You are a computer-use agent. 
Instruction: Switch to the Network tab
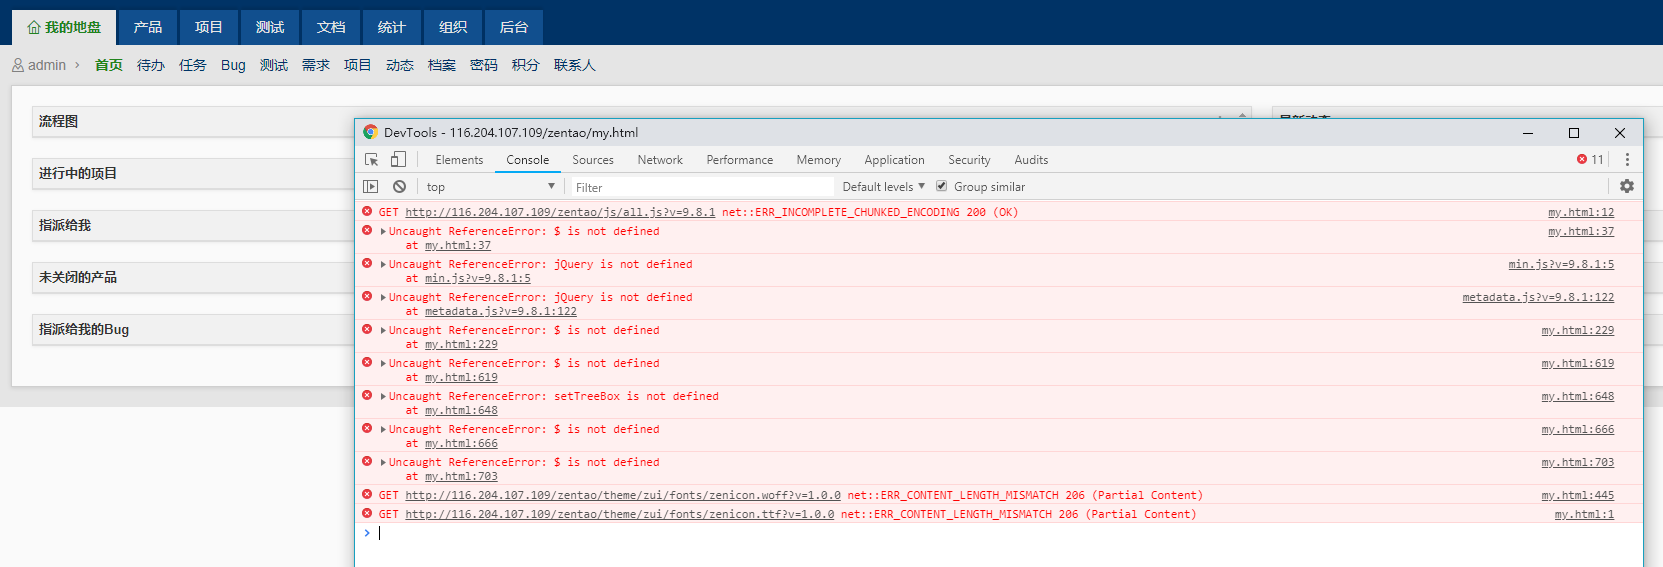(660, 160)
